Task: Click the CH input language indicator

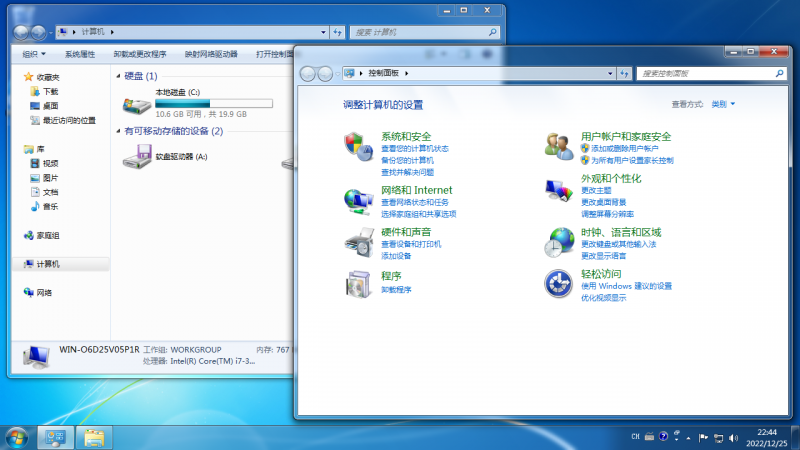Action: click(x=635, y=437)
